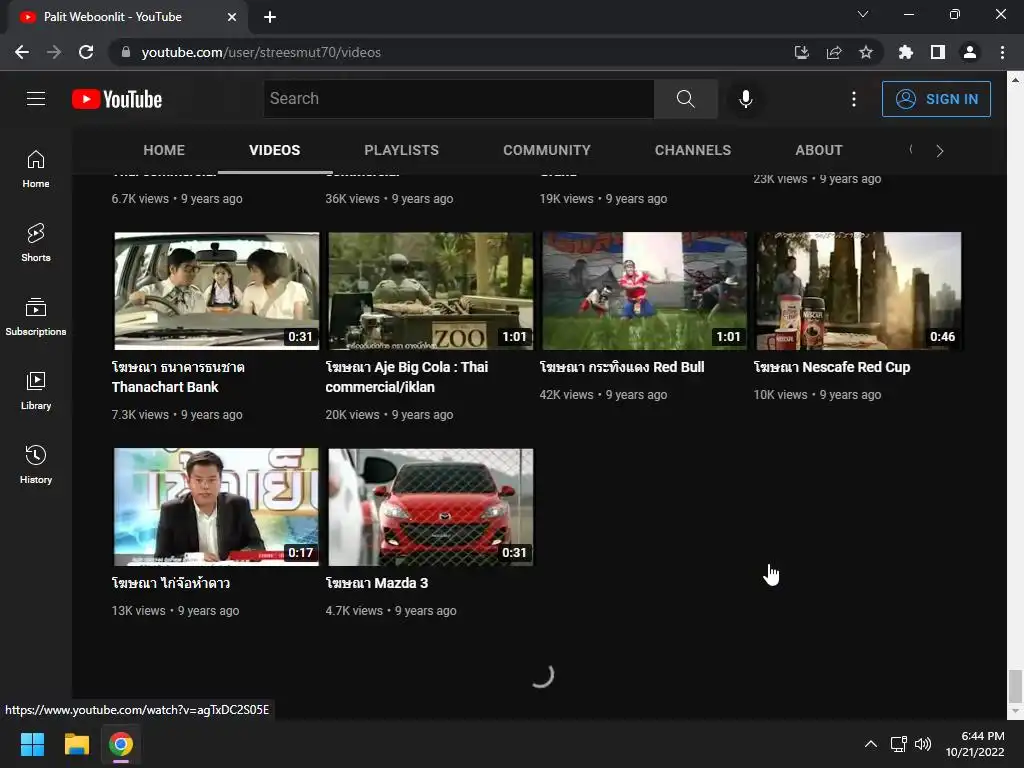Open the taskbar clock and date
1024x768 pixels.
(x=975, y=744)
